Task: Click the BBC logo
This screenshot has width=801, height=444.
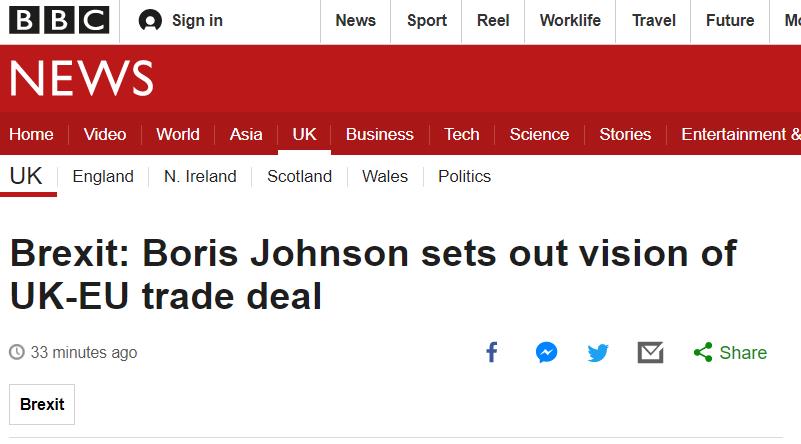Action: click(59, 20)
